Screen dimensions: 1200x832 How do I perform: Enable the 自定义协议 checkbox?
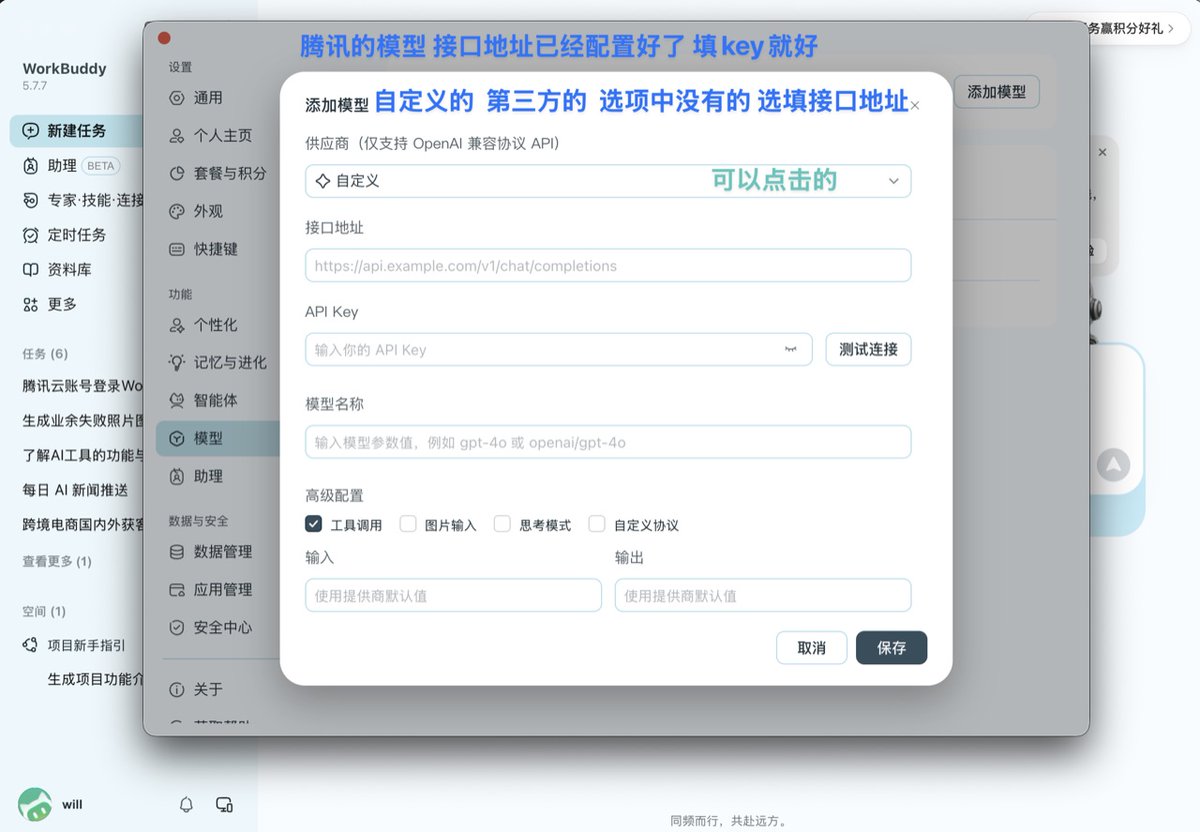597,524
